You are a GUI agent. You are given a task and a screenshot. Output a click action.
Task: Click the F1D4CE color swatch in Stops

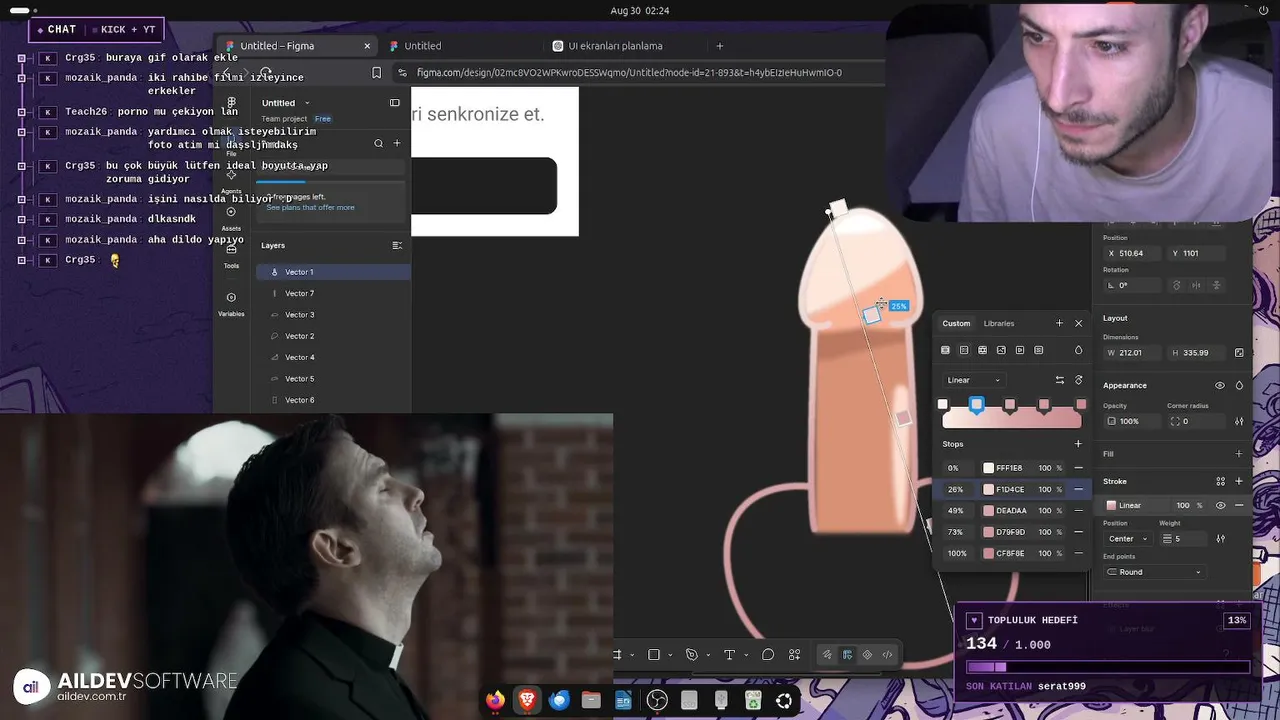pos(988,490)
